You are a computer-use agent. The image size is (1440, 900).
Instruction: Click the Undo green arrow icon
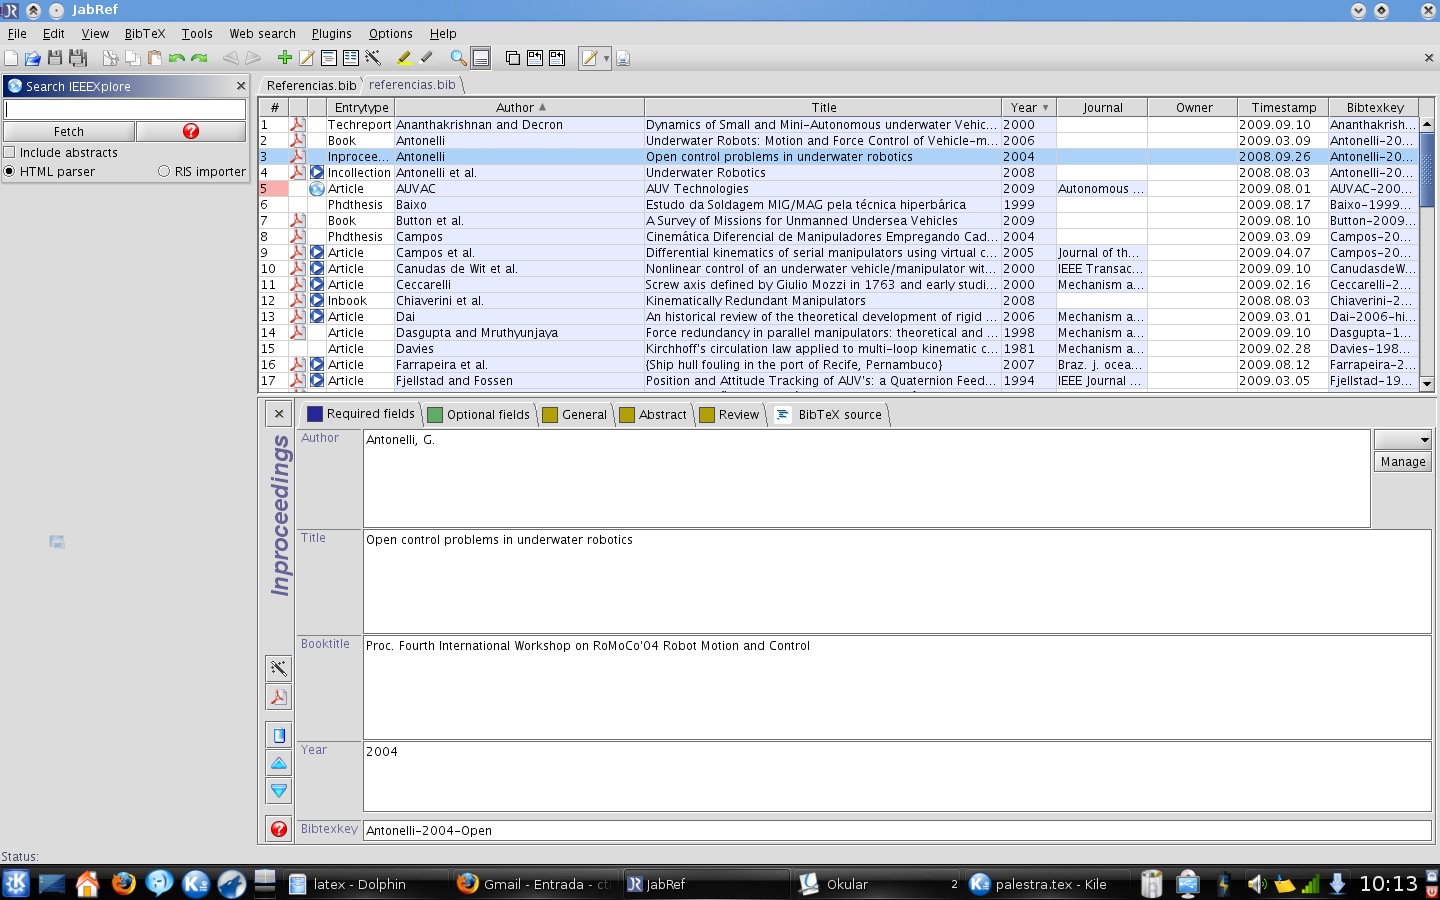coord(177,58)
